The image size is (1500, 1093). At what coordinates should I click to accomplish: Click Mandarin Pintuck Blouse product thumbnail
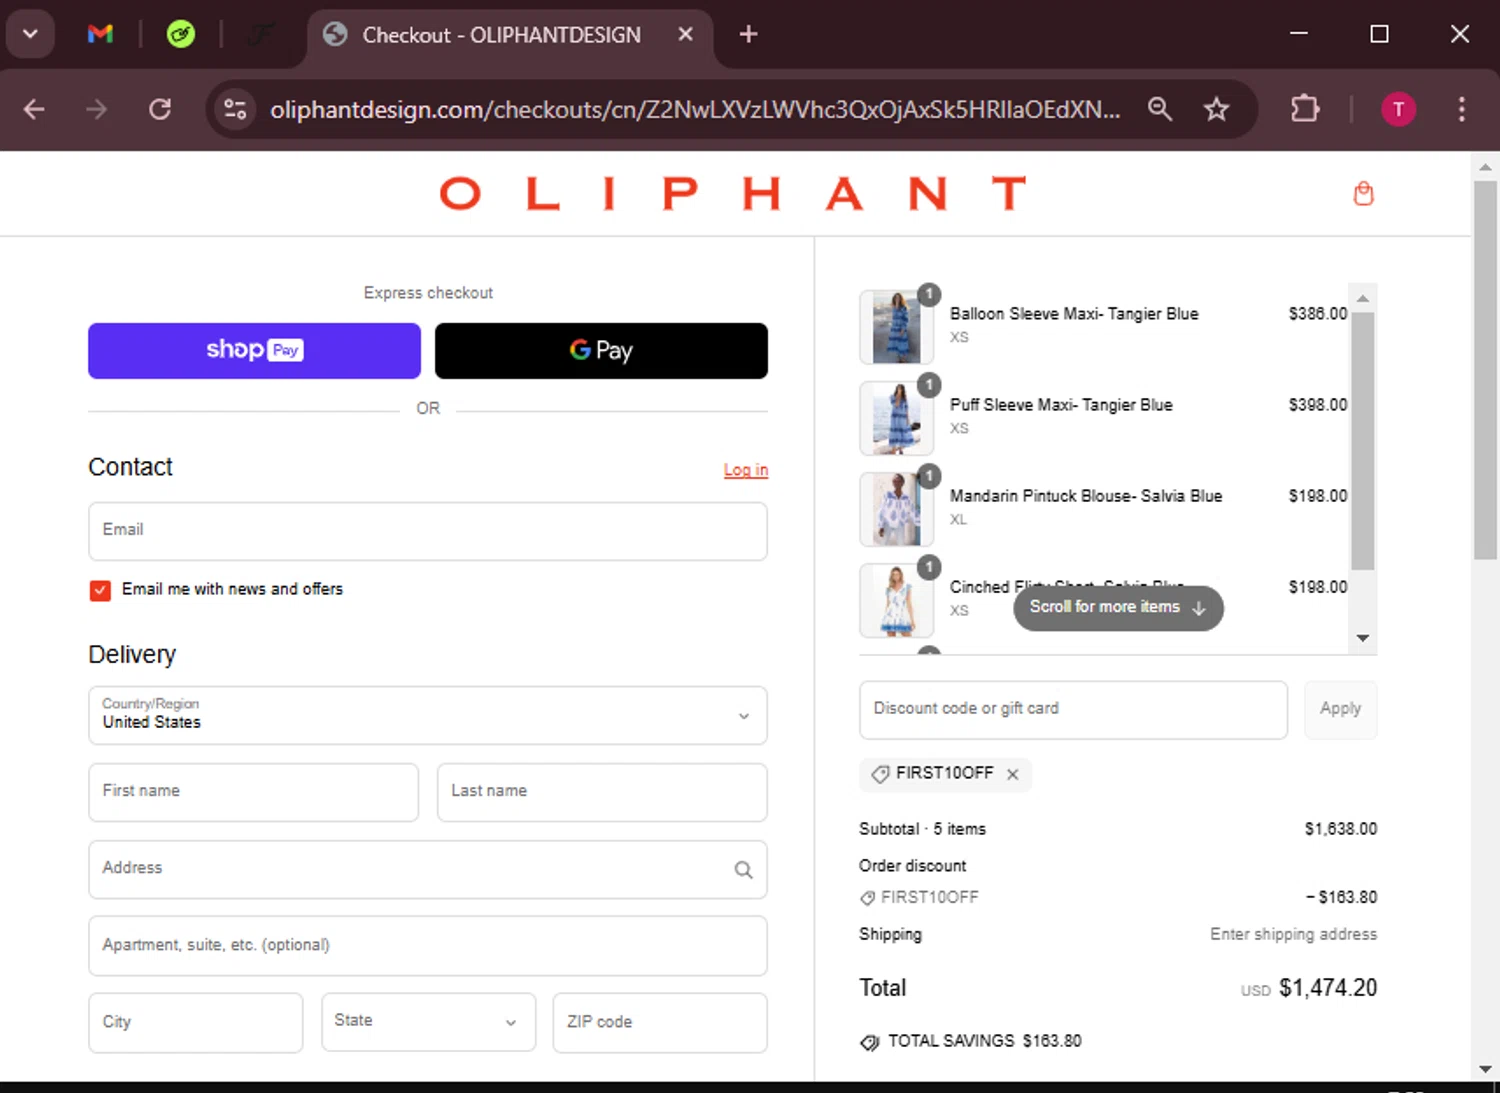[896, 509]
